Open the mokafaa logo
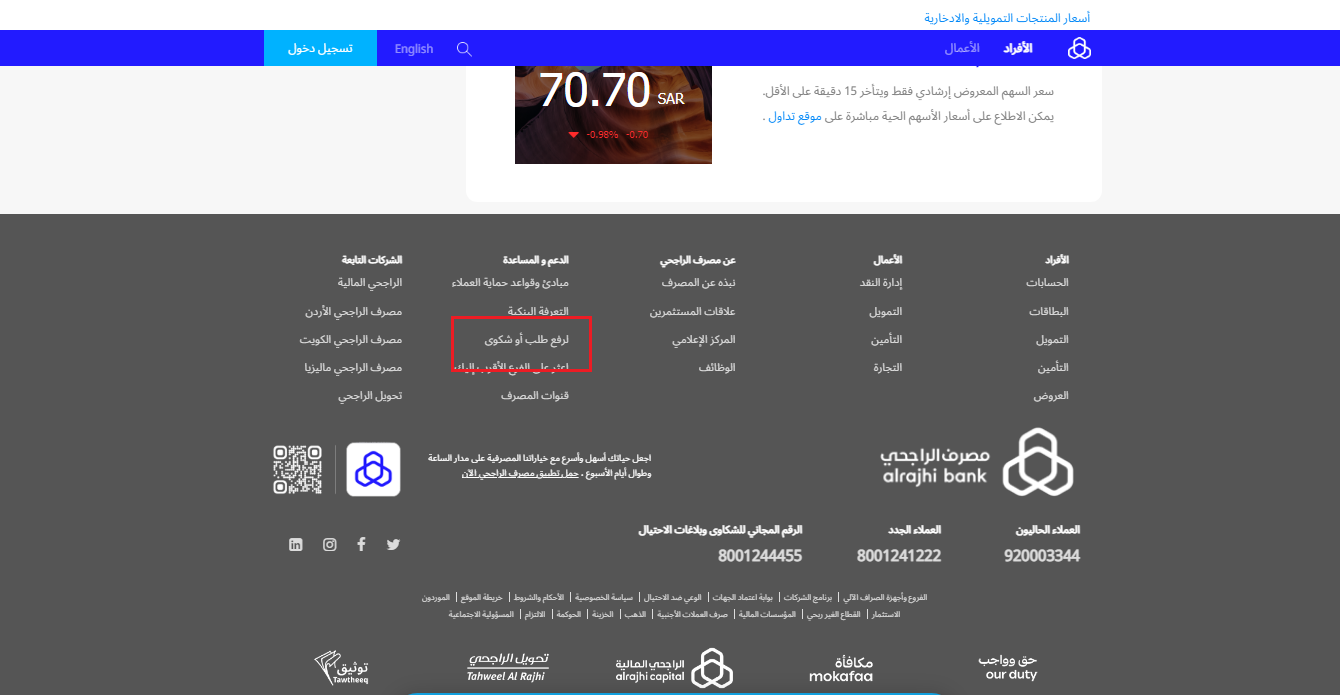The image size is (1340, 695). tap(841, 669)
